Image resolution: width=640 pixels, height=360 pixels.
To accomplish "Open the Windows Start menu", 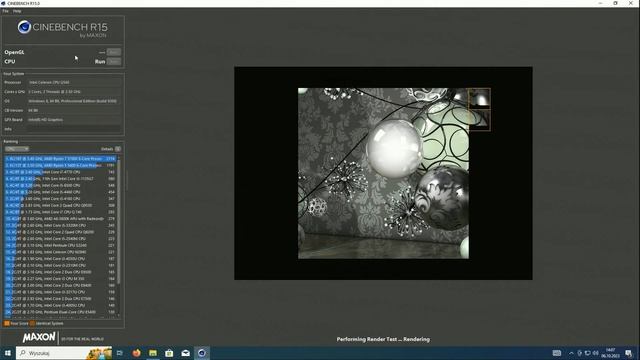I will (8, 353).
